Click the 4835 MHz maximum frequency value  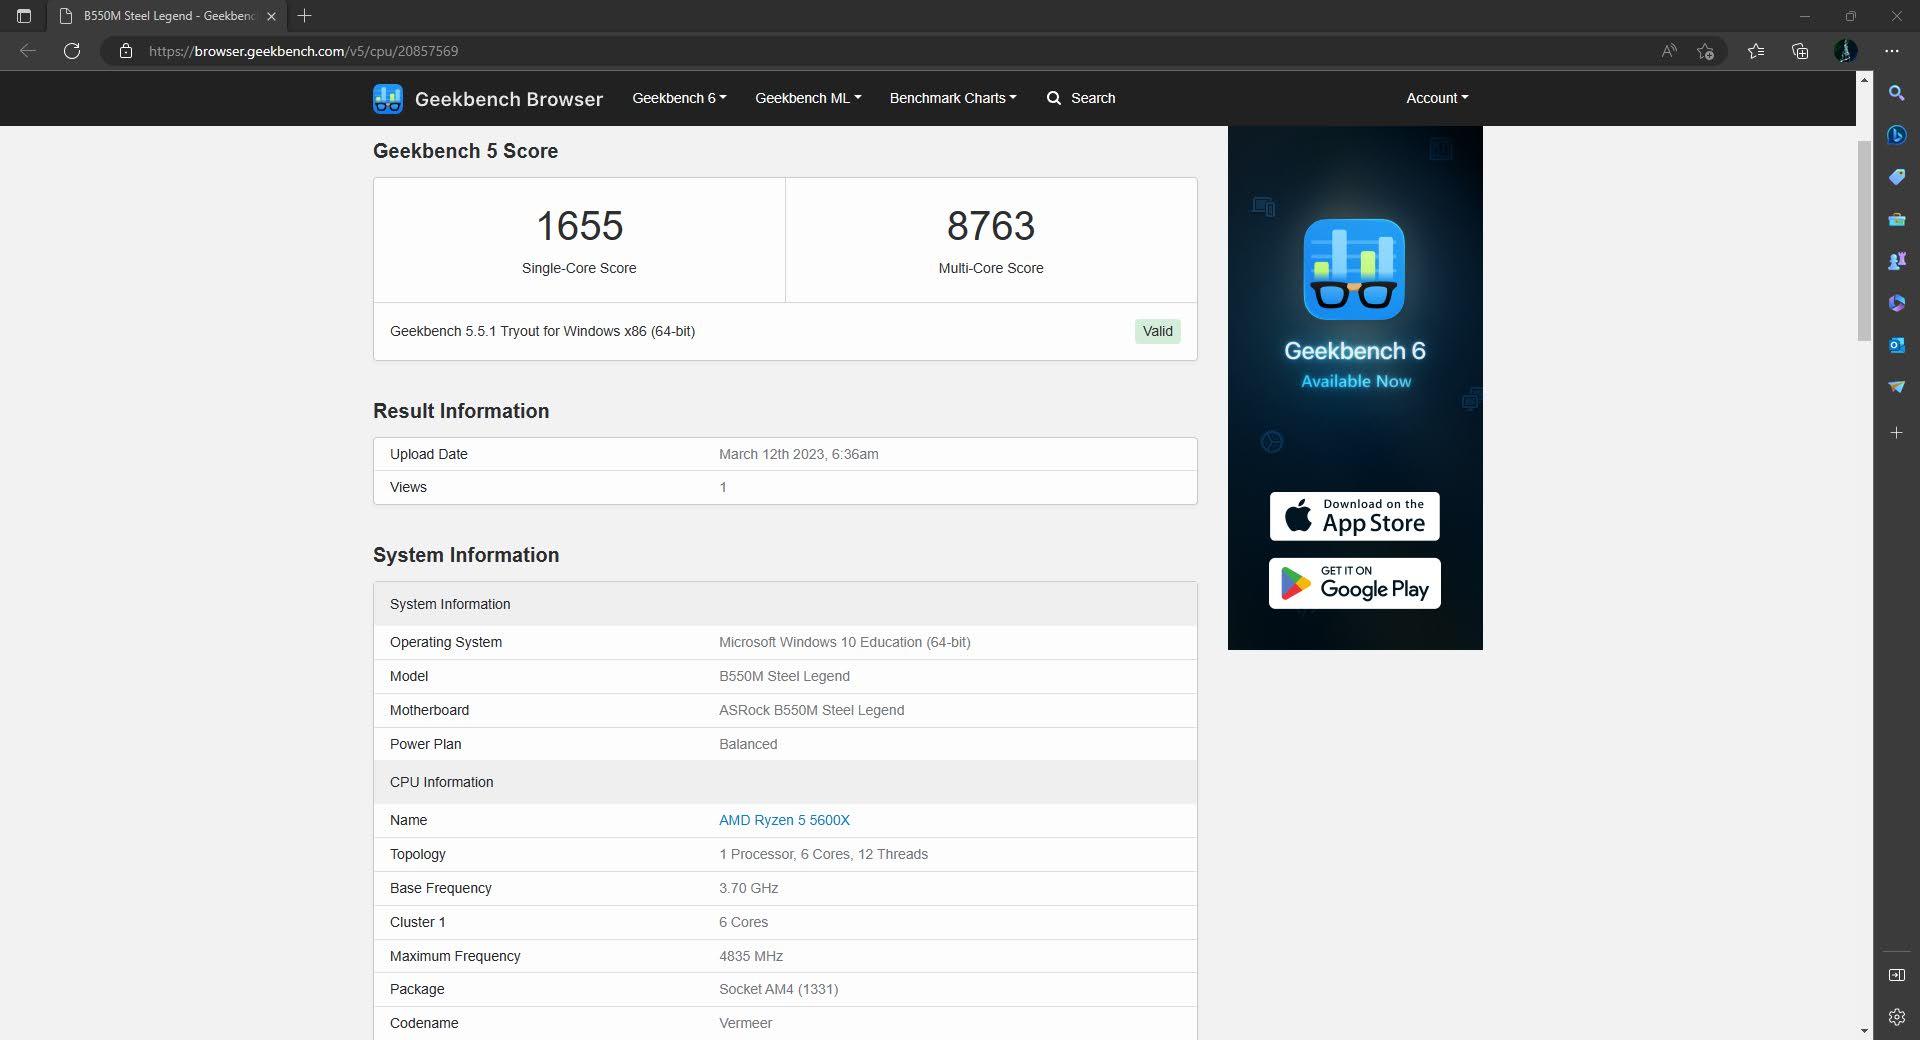click(x=751, y=956)
